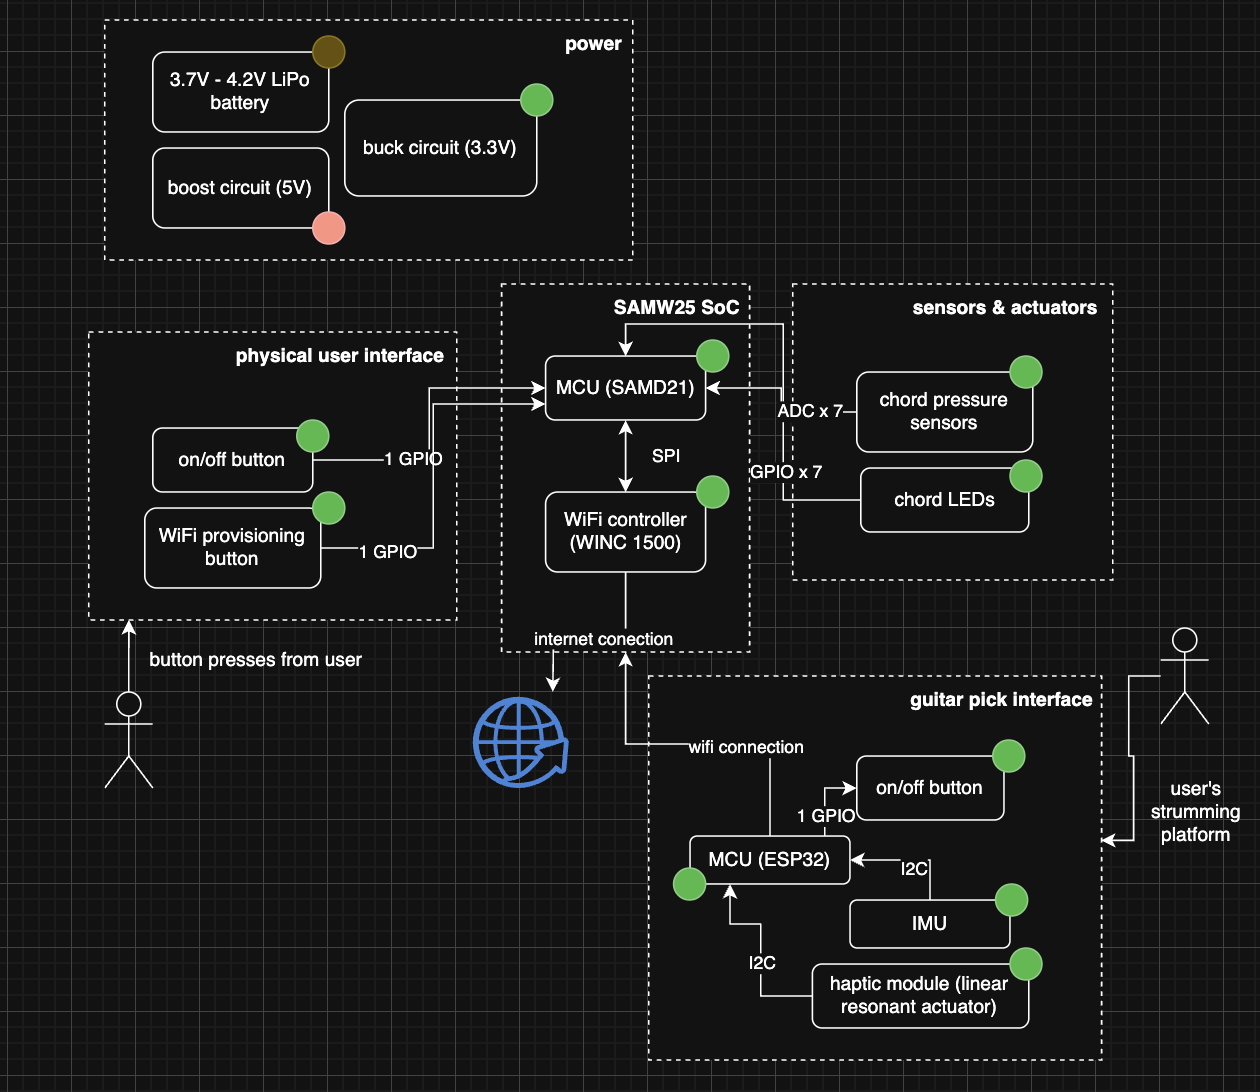Toggle the green status dot on buck circuit
The height and width of the screenshot is (1092, 1260).
(536, 101)
